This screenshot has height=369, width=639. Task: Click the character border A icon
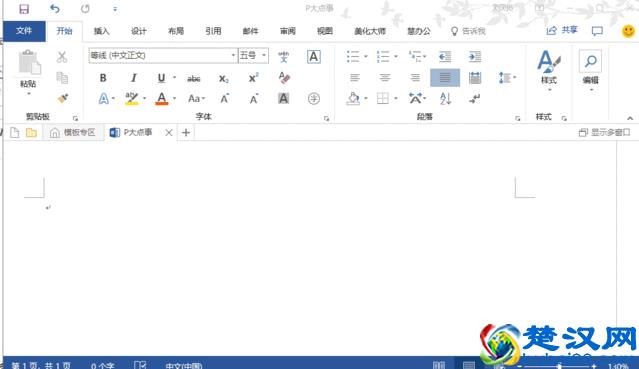(x=313, y=57)
